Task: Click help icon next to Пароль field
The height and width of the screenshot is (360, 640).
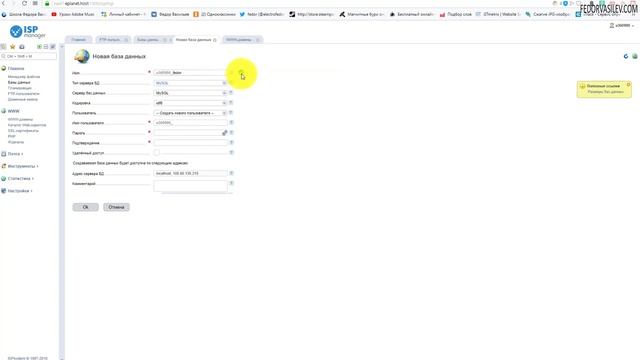Action: coord(231,133)
